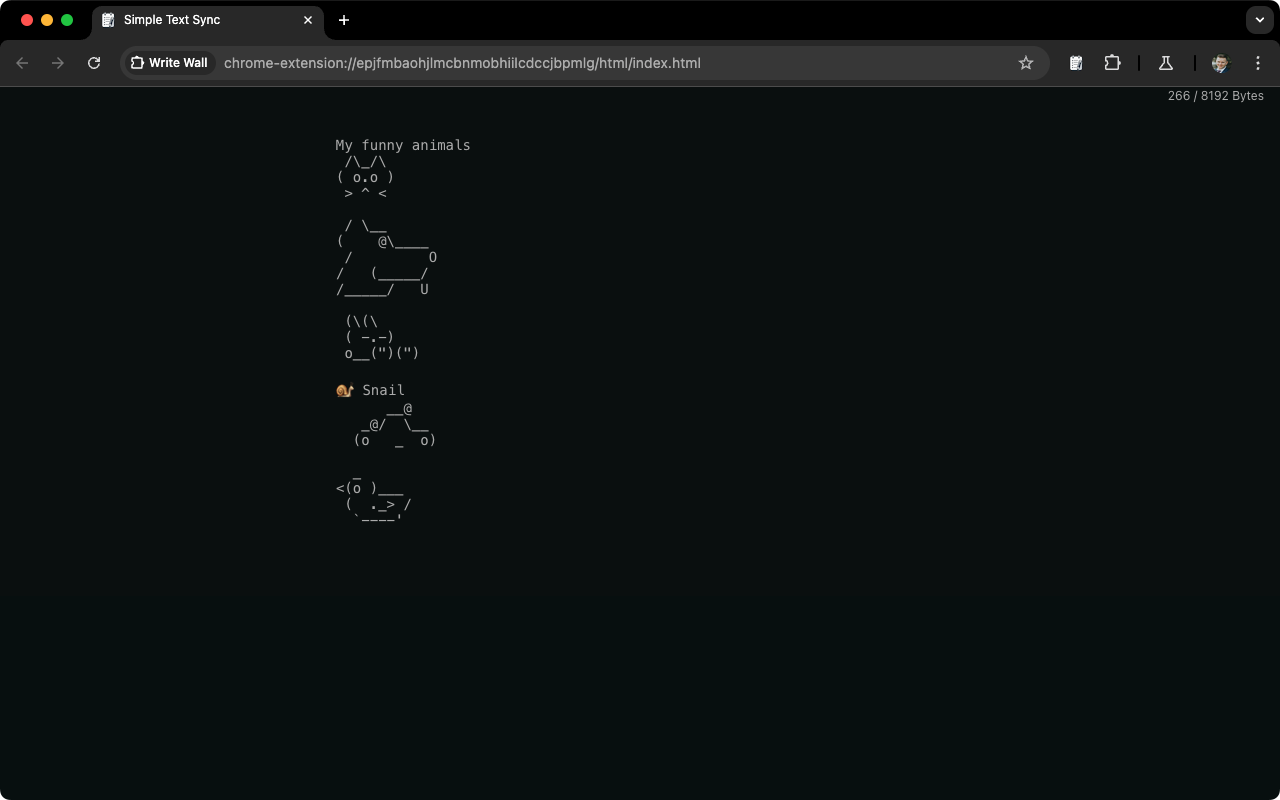
Task: Reload the current page
Action: point(94,63)
